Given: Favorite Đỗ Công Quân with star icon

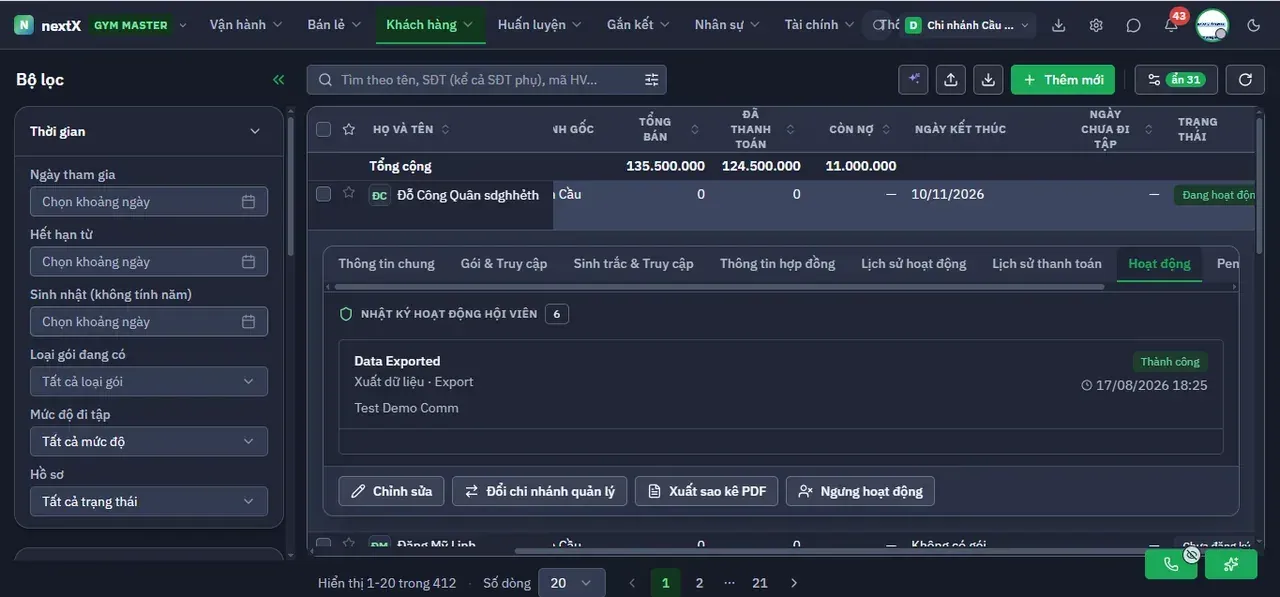Looking at the screenshot, I should pos(349,193).
